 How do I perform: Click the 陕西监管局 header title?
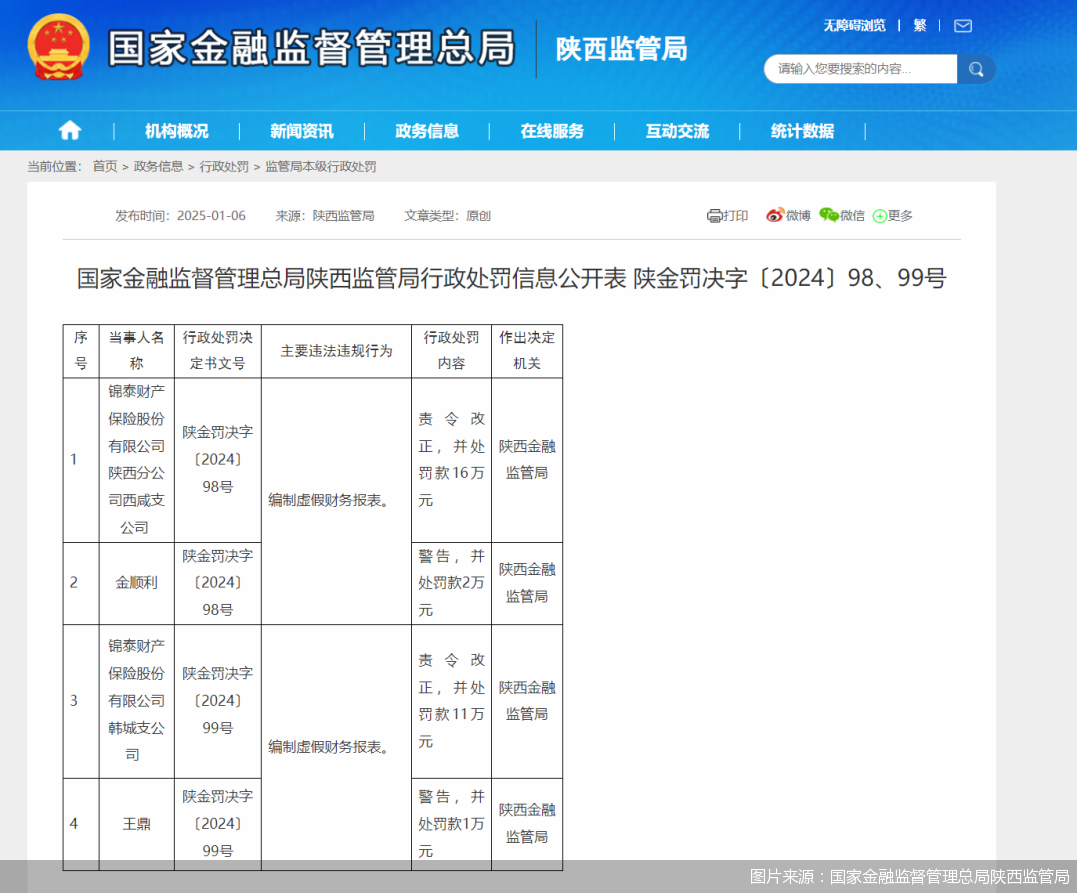[622, 49]
